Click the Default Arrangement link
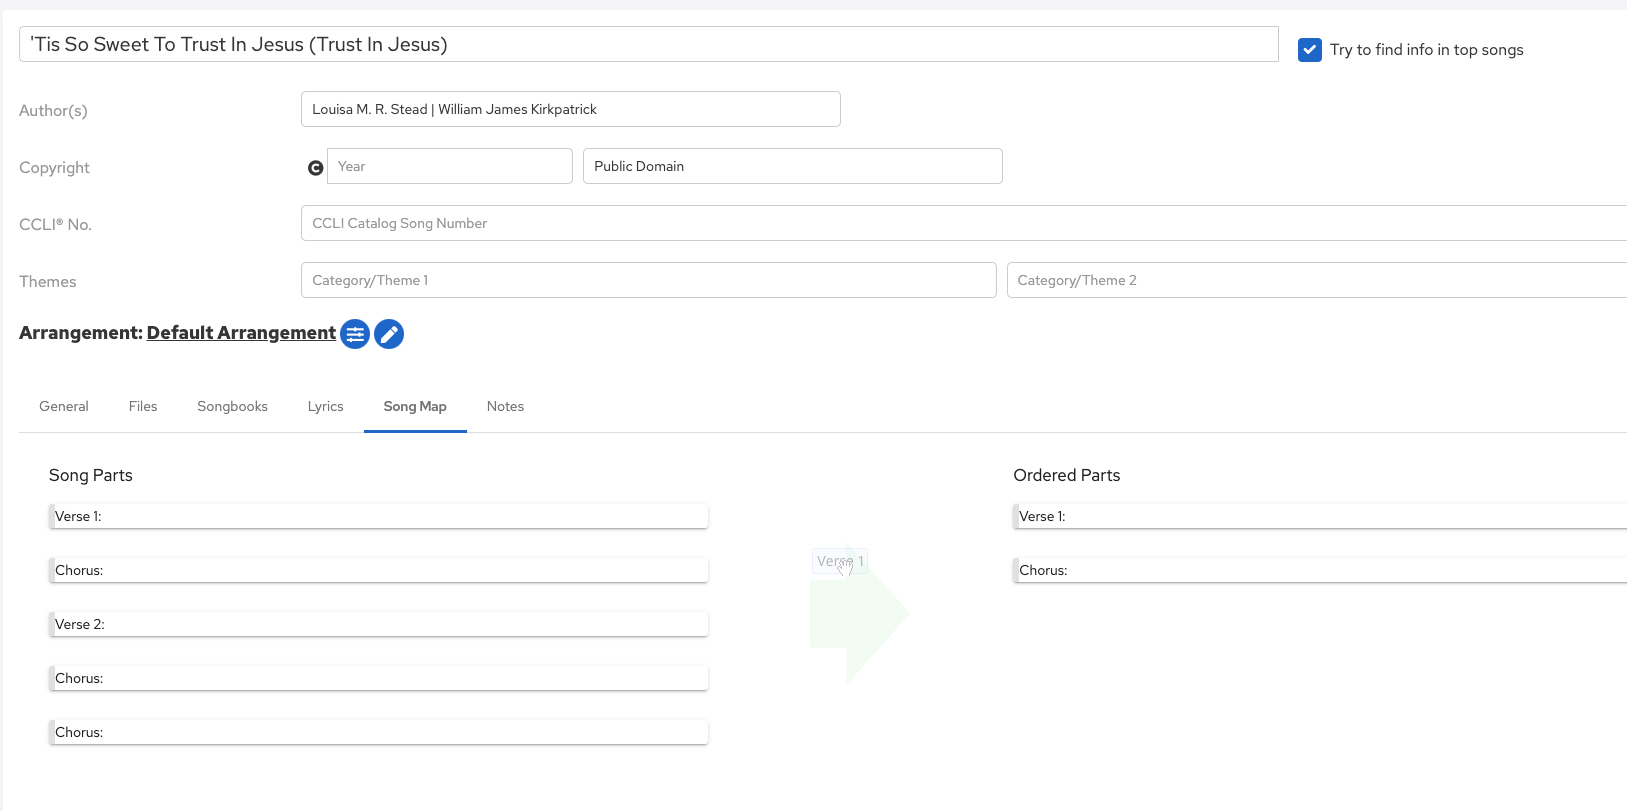 click(241, 333)
